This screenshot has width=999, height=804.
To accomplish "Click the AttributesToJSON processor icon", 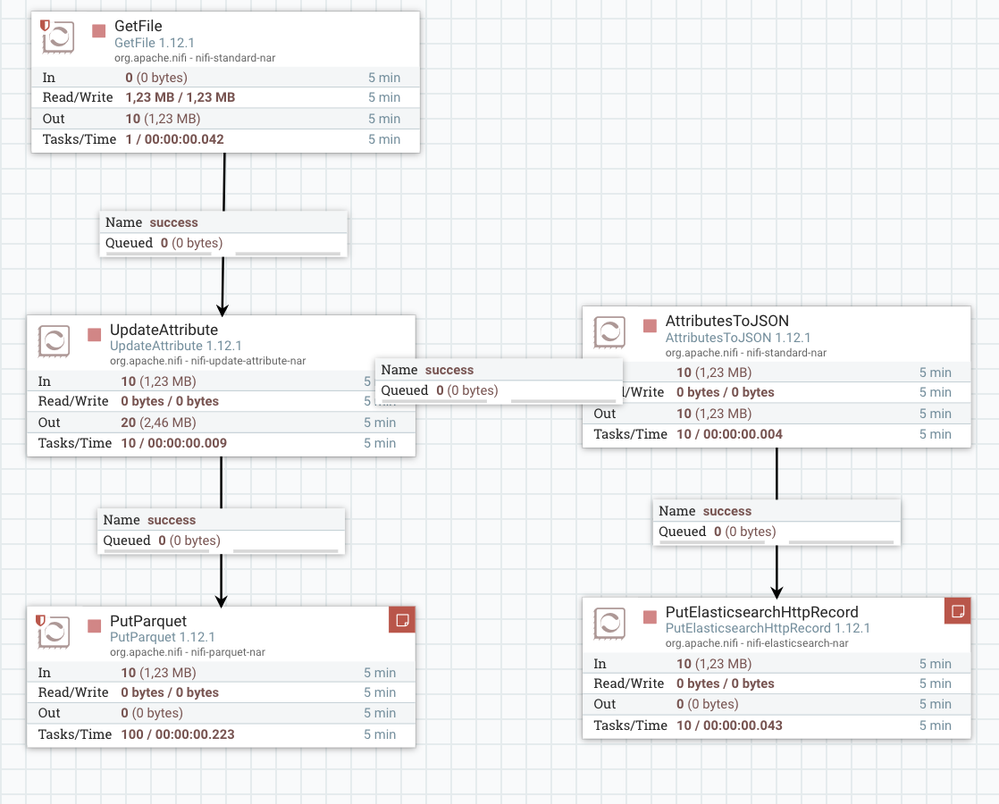I will (609, 332).
